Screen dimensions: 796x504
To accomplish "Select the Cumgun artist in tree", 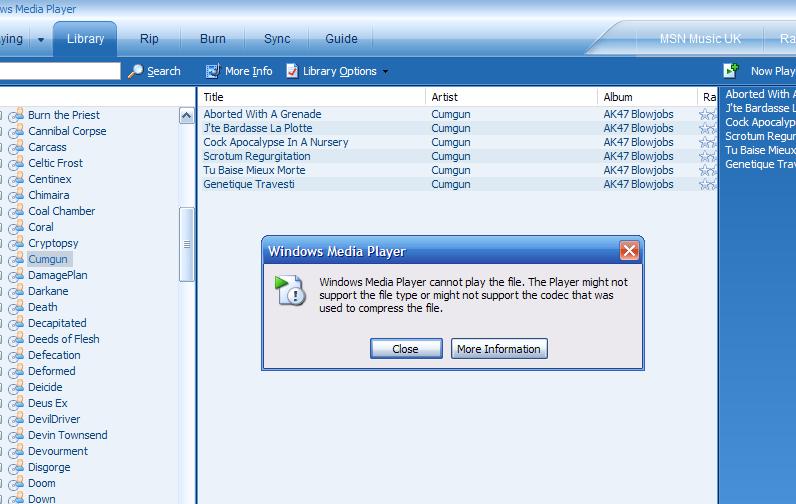I will coord(48,259).
